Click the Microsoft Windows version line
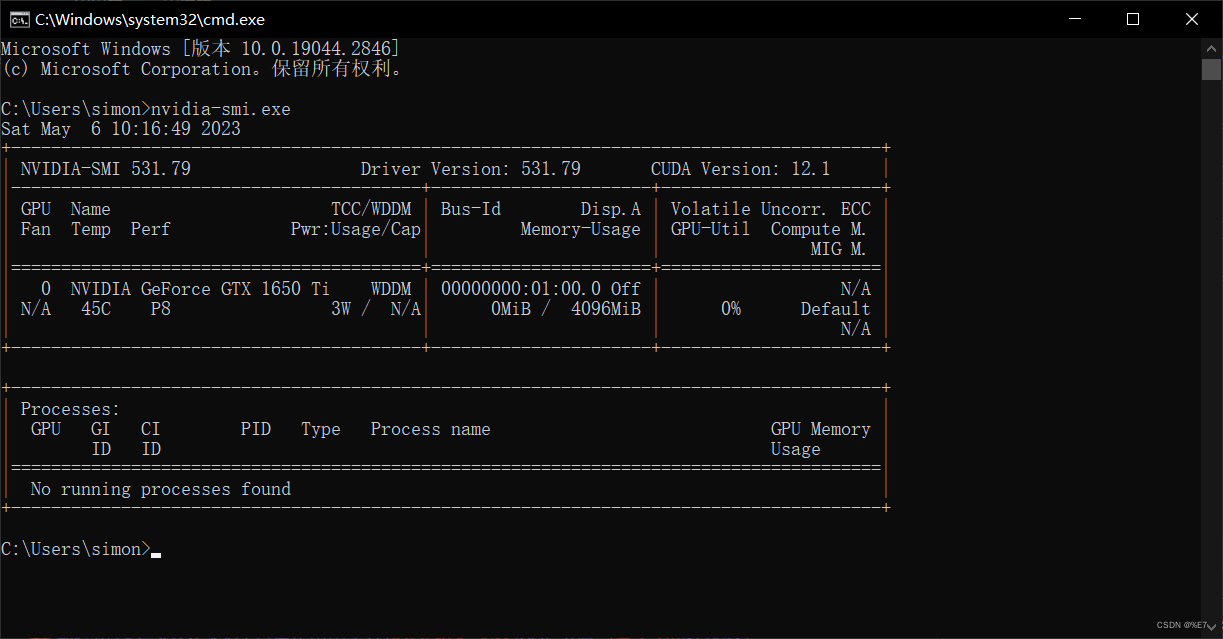The image size is (1223, 639). [201, 49]
